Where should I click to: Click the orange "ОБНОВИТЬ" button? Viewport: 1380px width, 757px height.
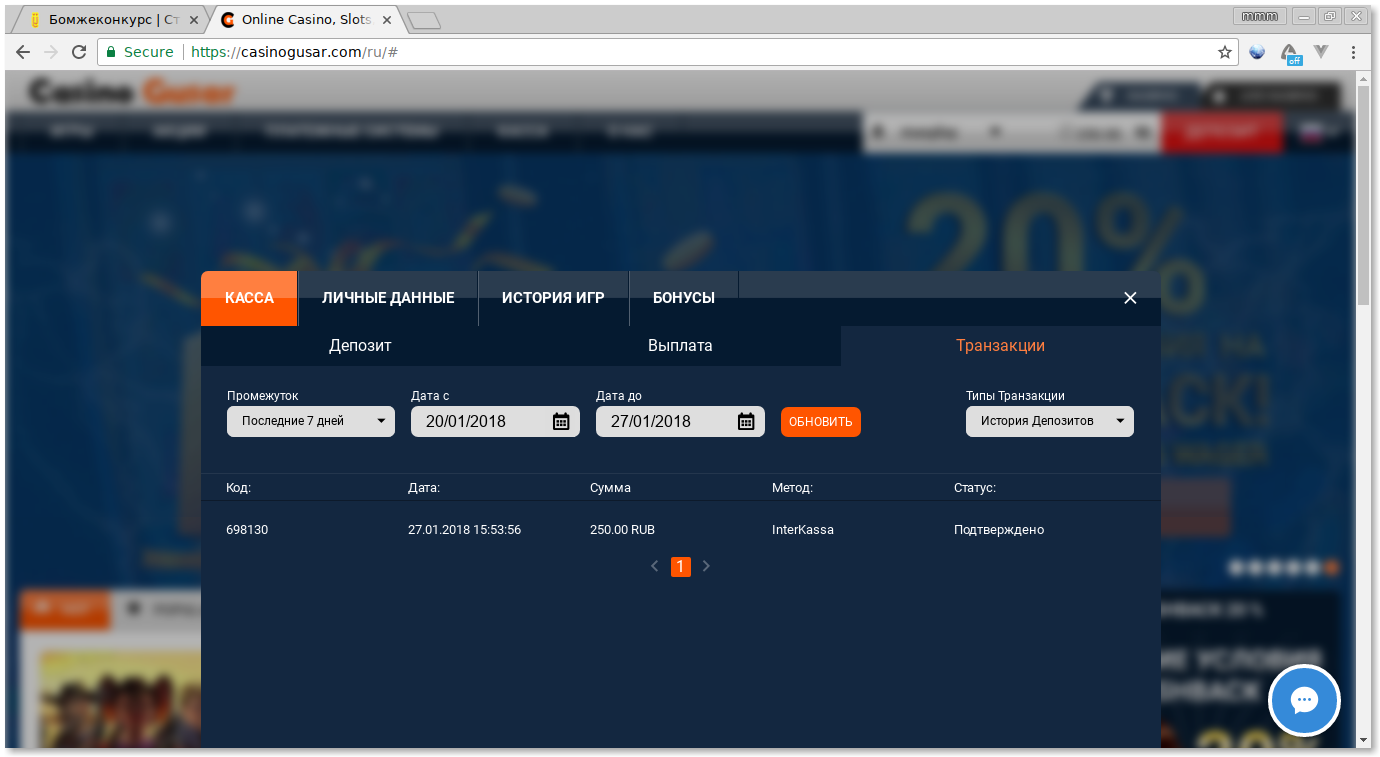[820, 421]
